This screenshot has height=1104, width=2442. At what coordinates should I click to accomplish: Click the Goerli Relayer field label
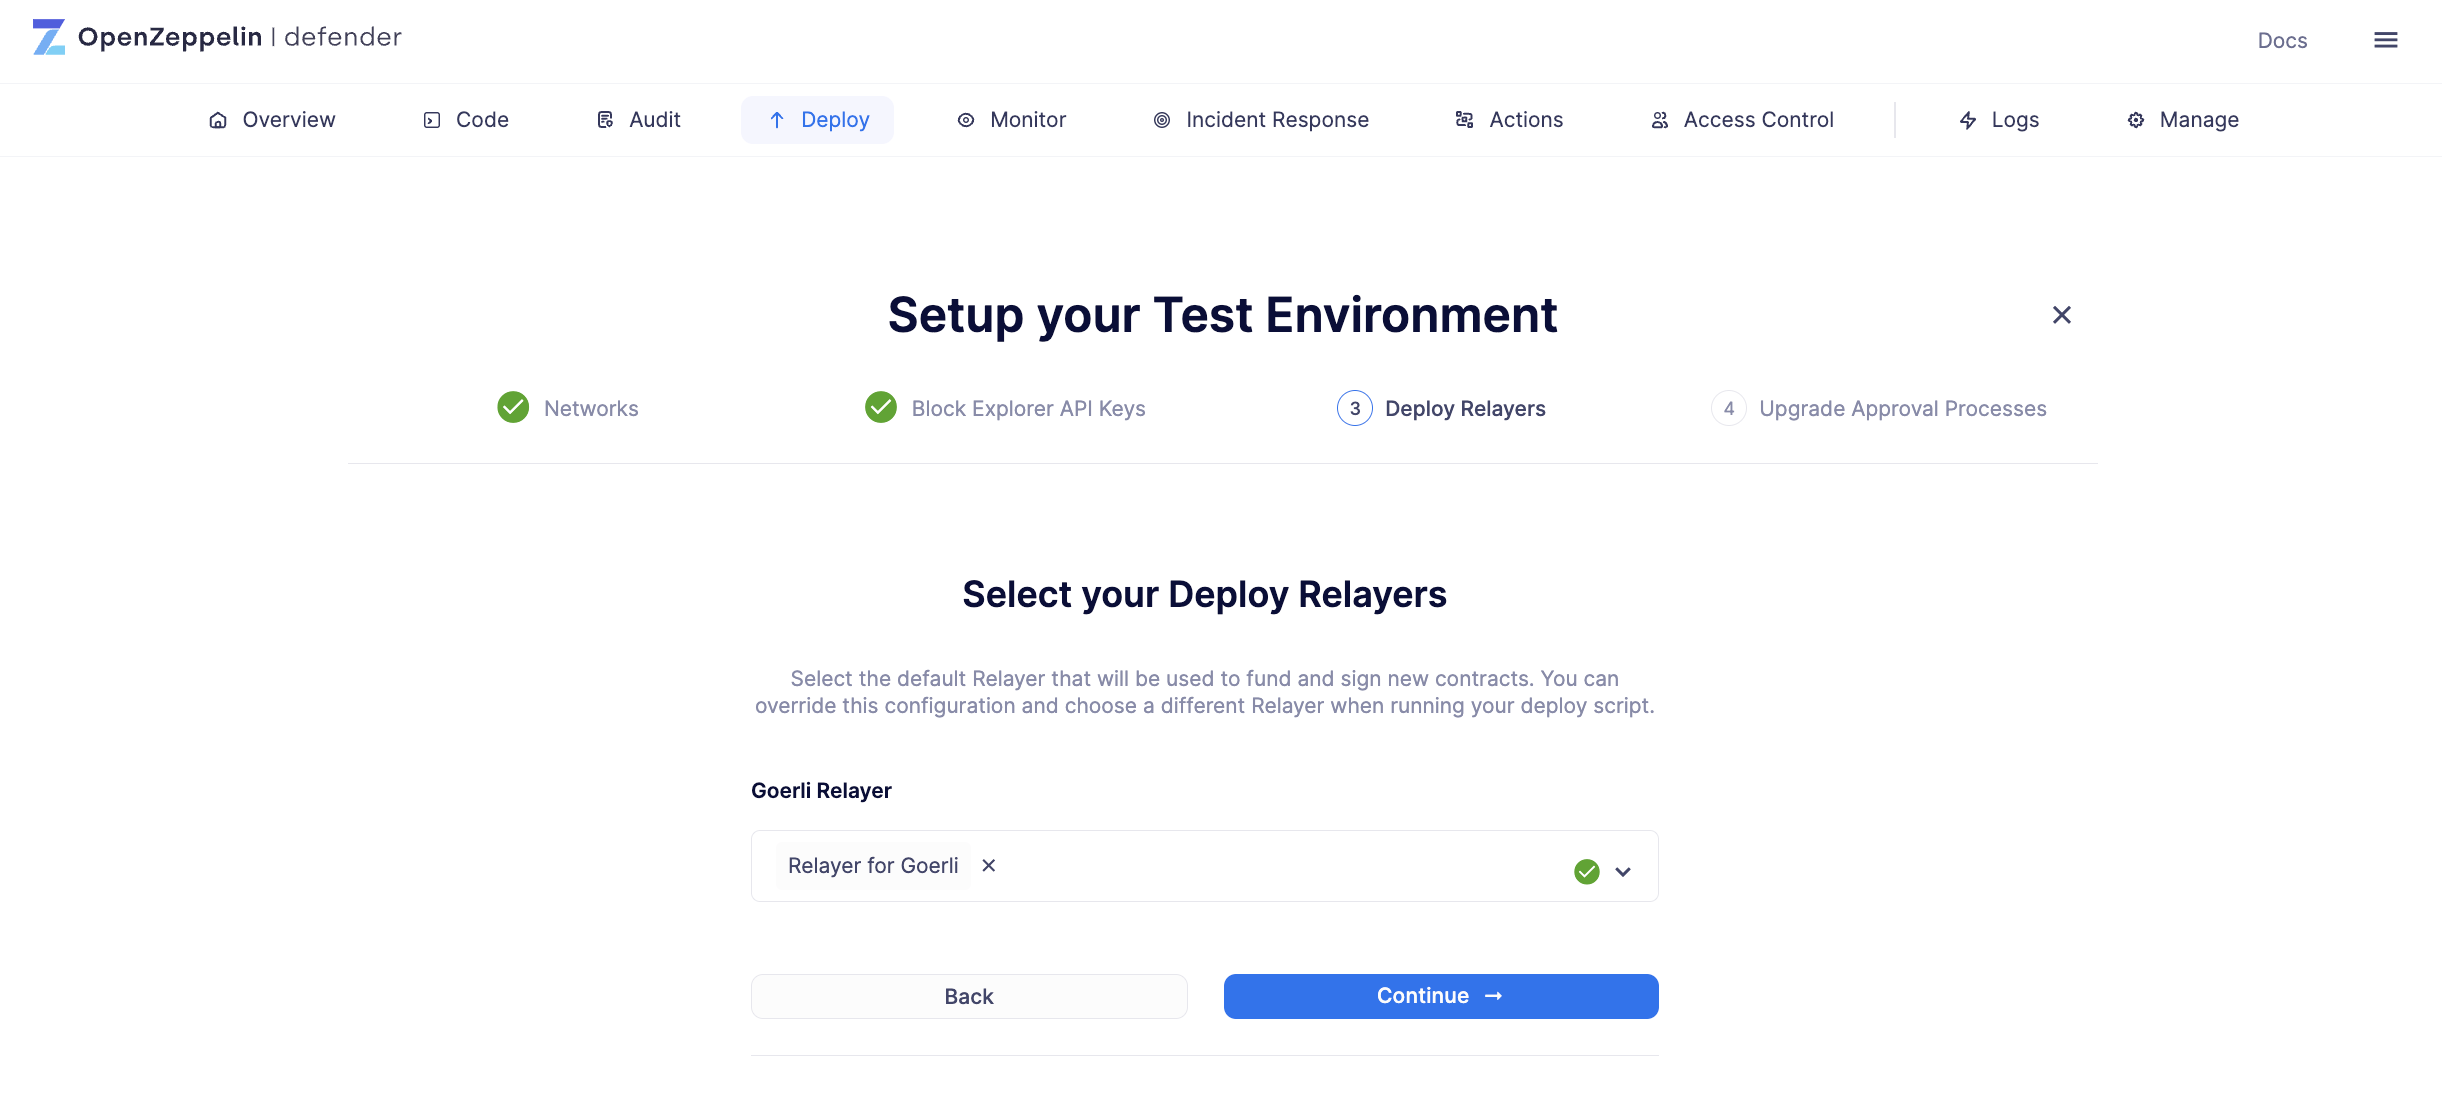click(x=821, y=790)
